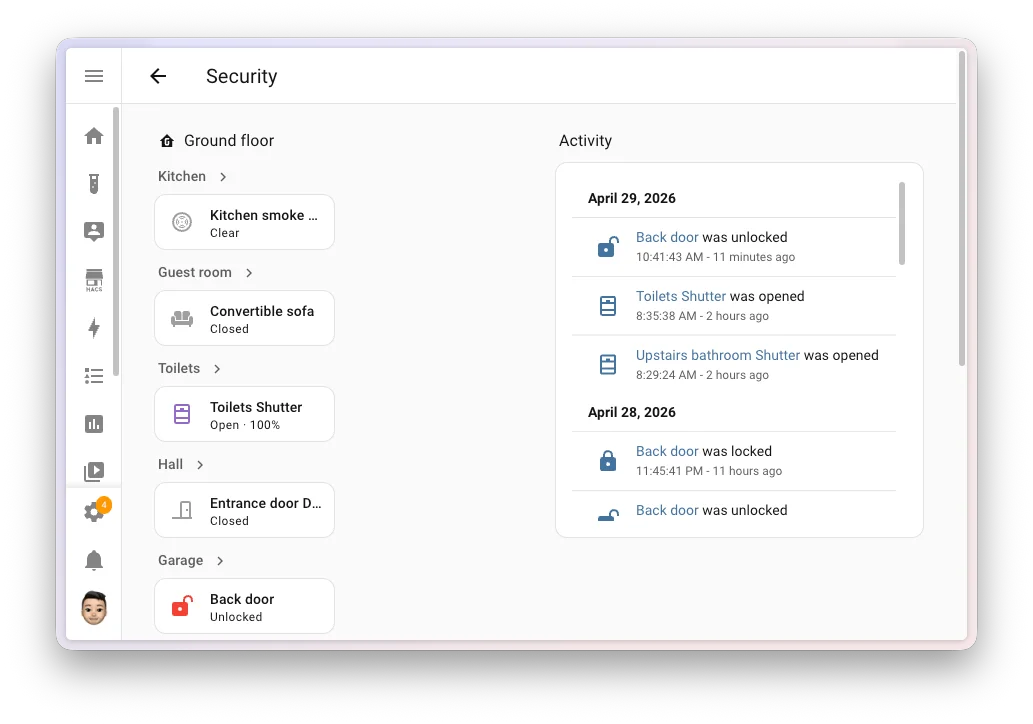1033x724 pixels.
Task: Click locked icon in 11:45:41 PM entry
Action: point(608,460)
